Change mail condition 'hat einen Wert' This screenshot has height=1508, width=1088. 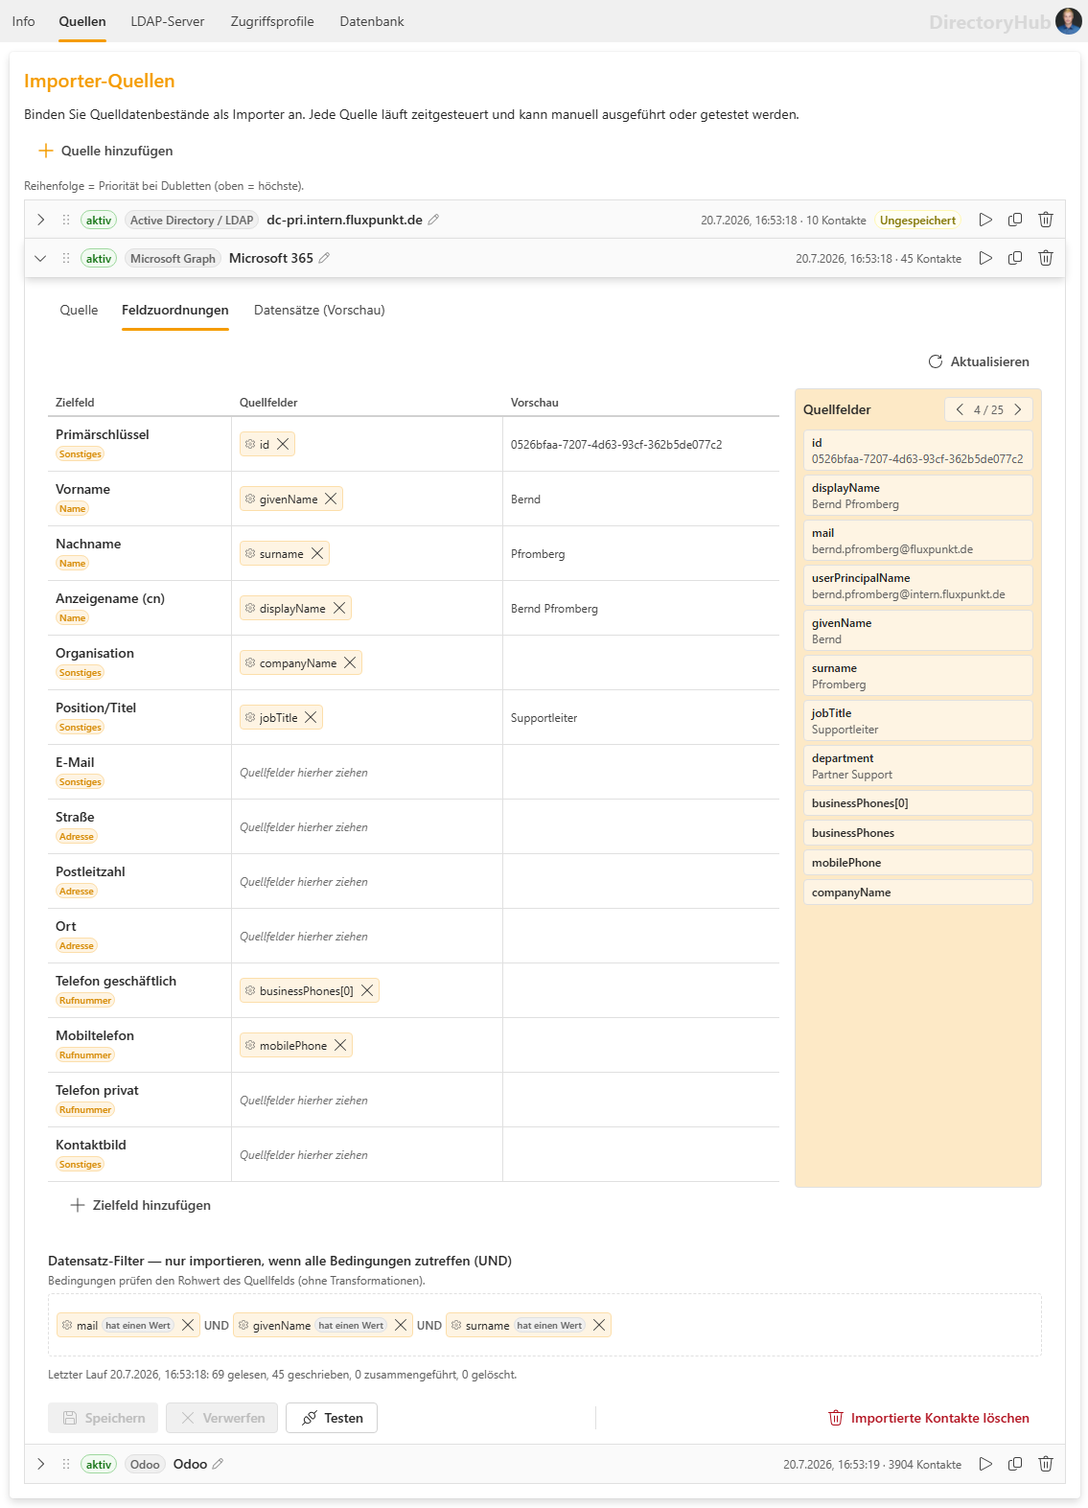tap(138, 1325)
